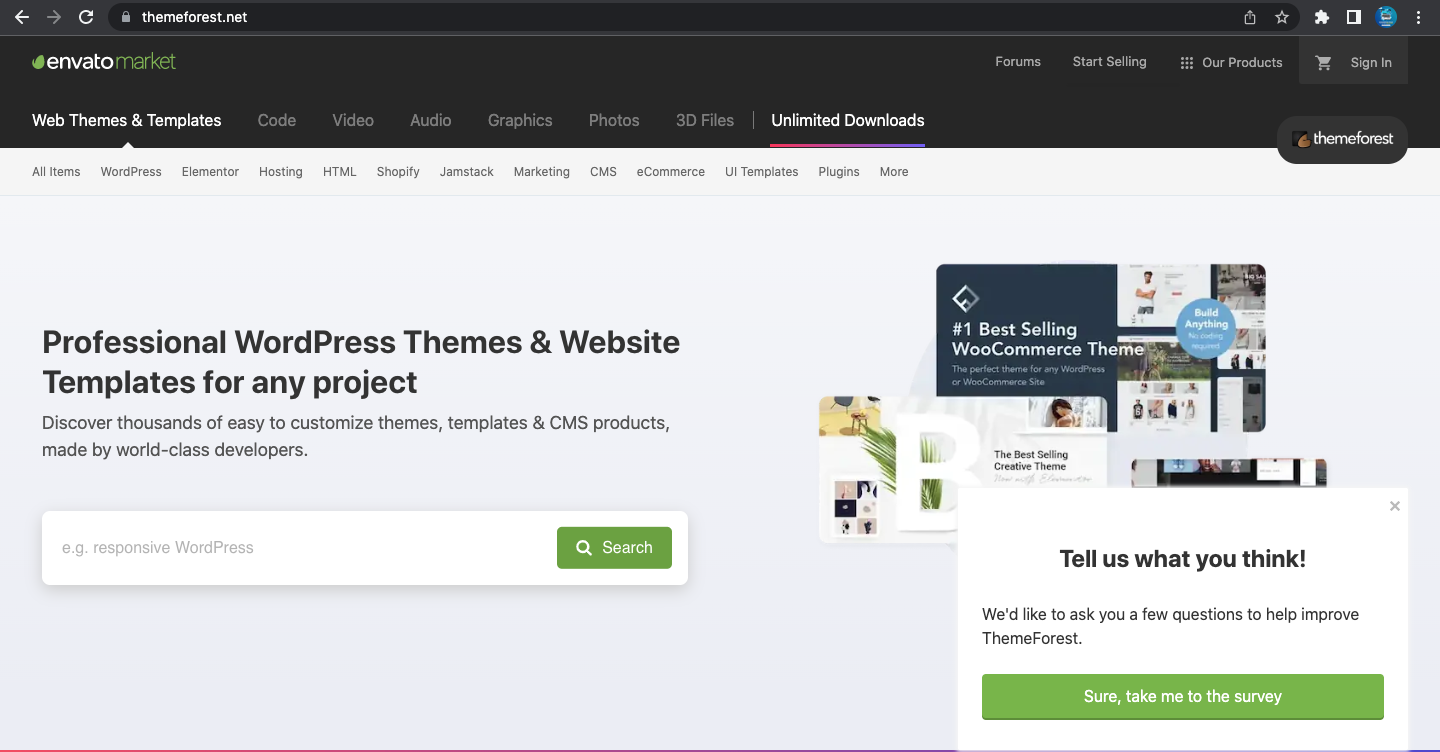This screenshot has width=1440, height=752.
Task: Open Chrome's three-dot menu
Action: (1419, 16)
